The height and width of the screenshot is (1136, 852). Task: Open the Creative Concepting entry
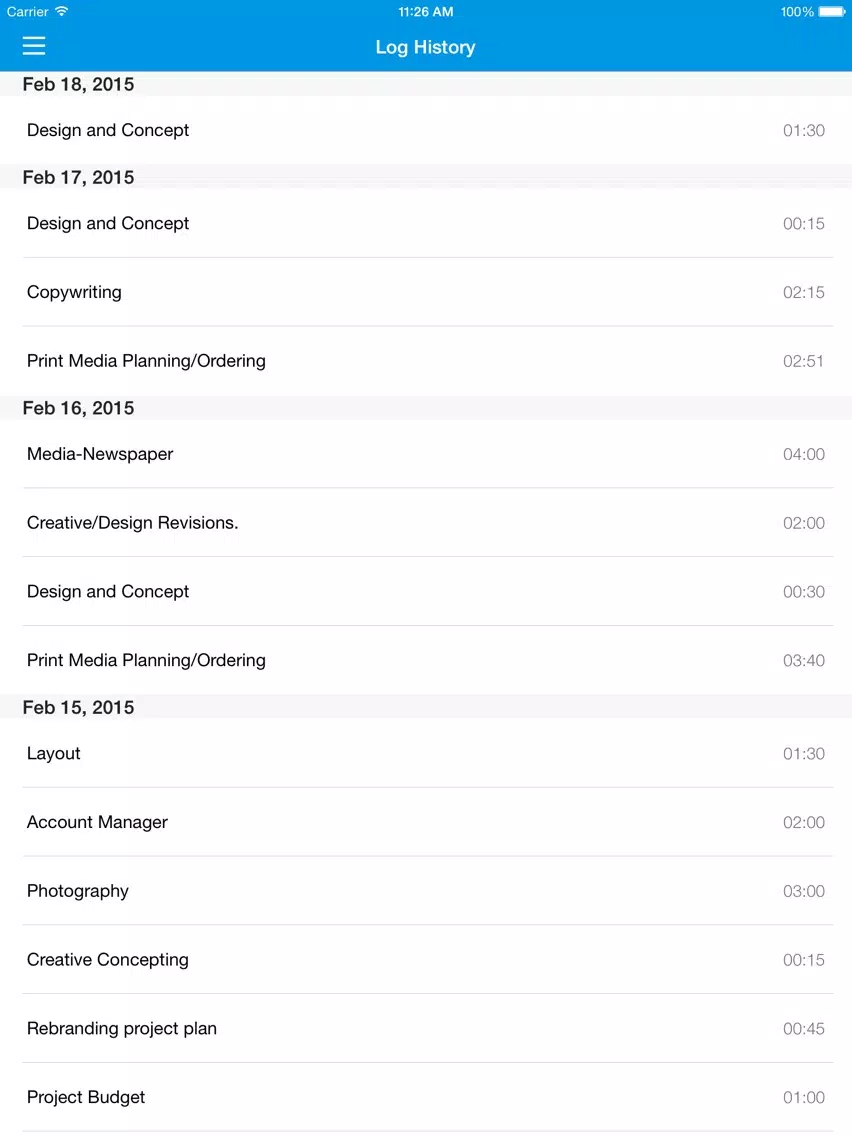[426, 960]
